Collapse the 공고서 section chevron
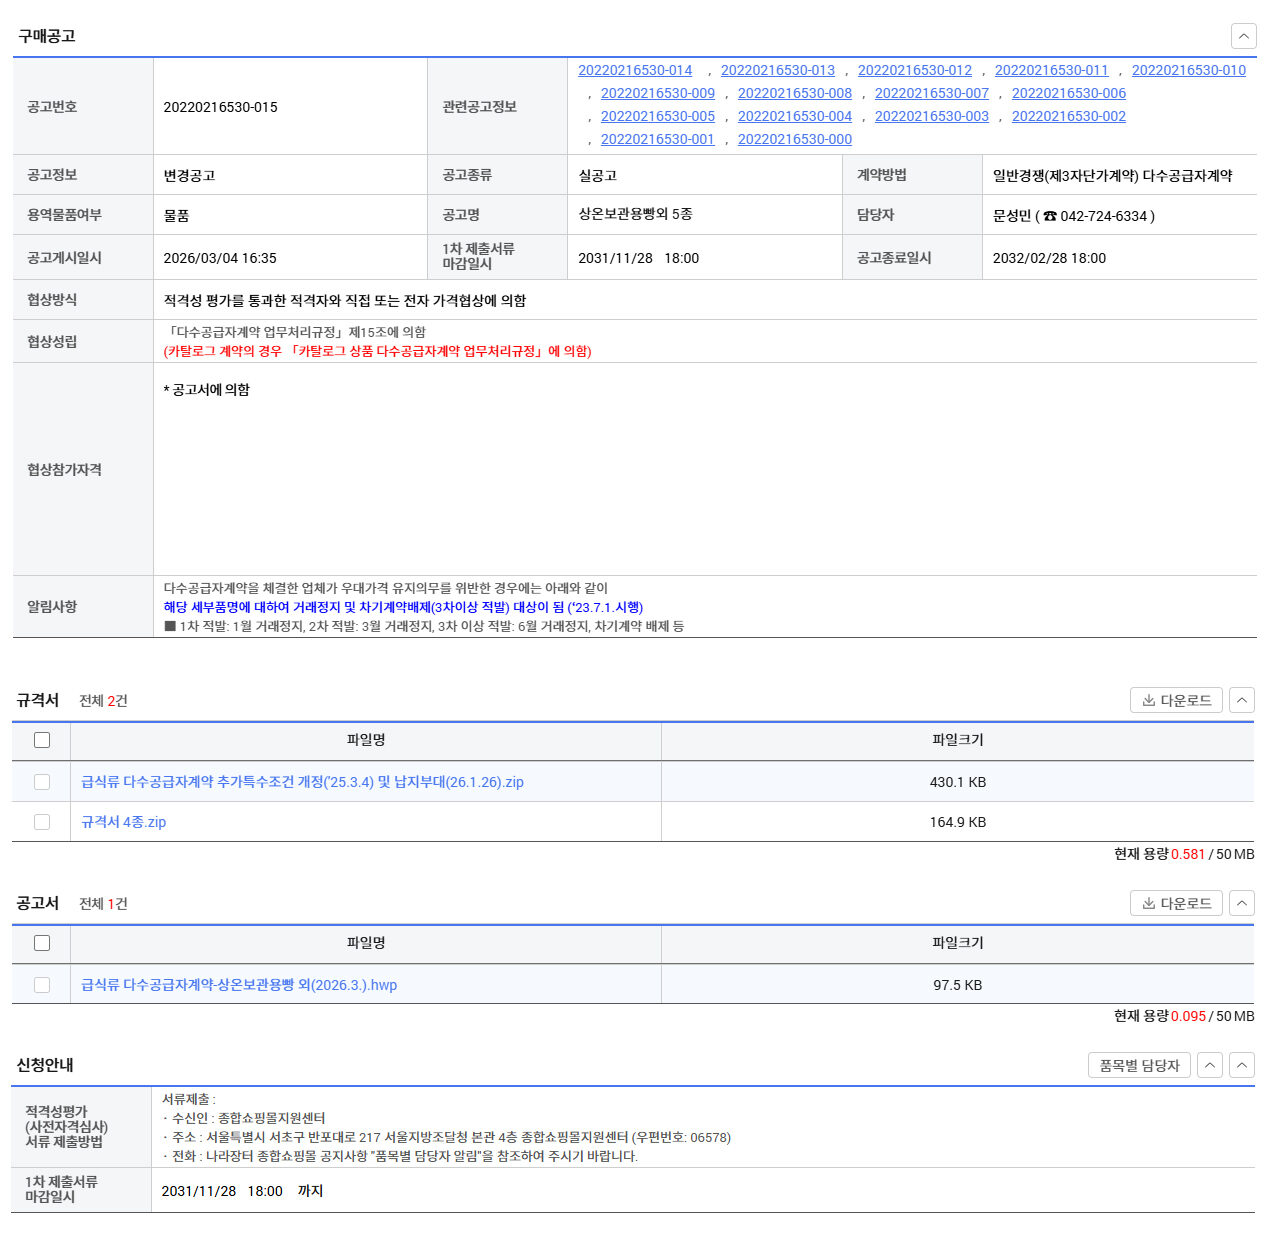Viewport: 1267px width, 1242px height. click(1241, 903)
